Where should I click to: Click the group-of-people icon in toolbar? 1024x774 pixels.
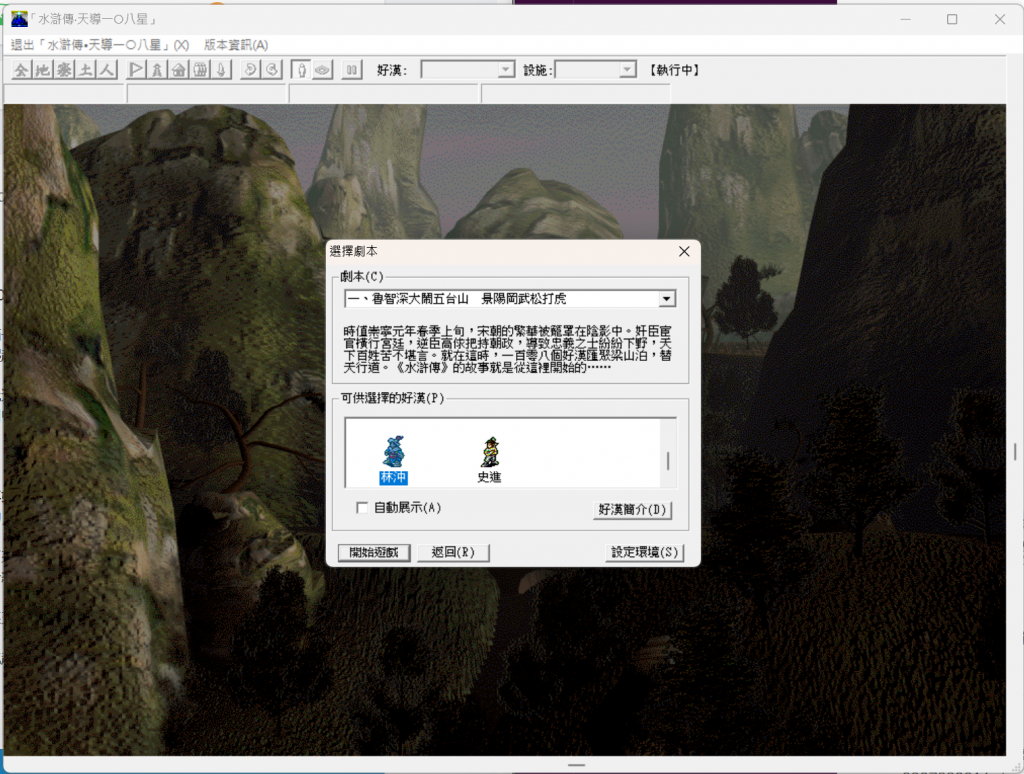coord(200,70)
